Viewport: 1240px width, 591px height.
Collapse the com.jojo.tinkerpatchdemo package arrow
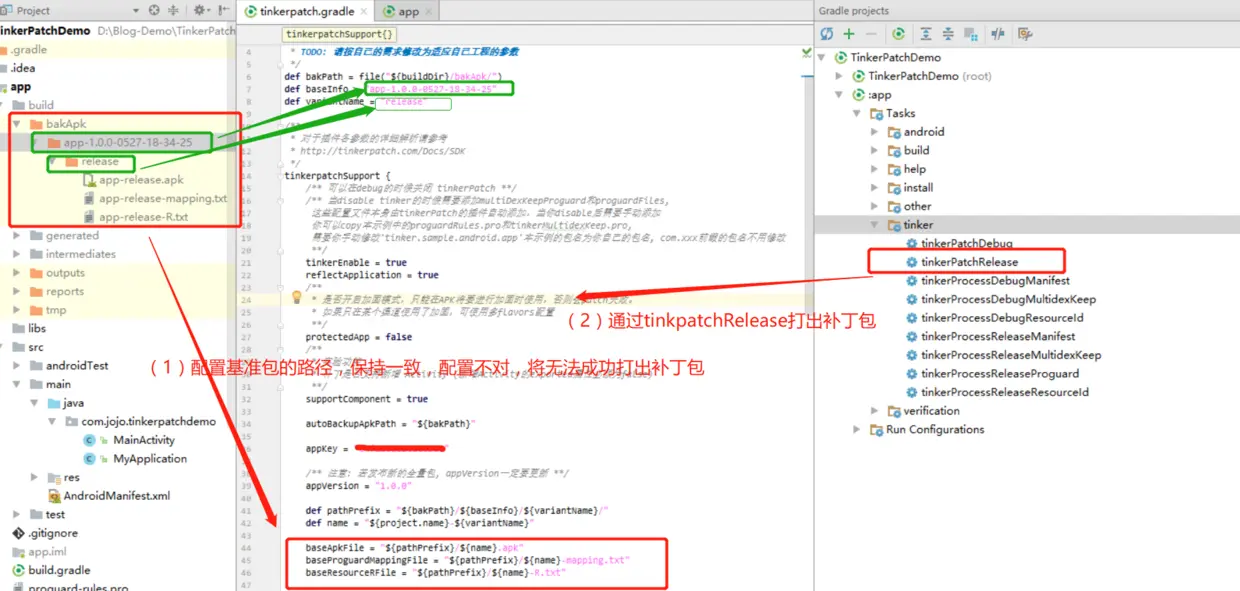[54, 422]
